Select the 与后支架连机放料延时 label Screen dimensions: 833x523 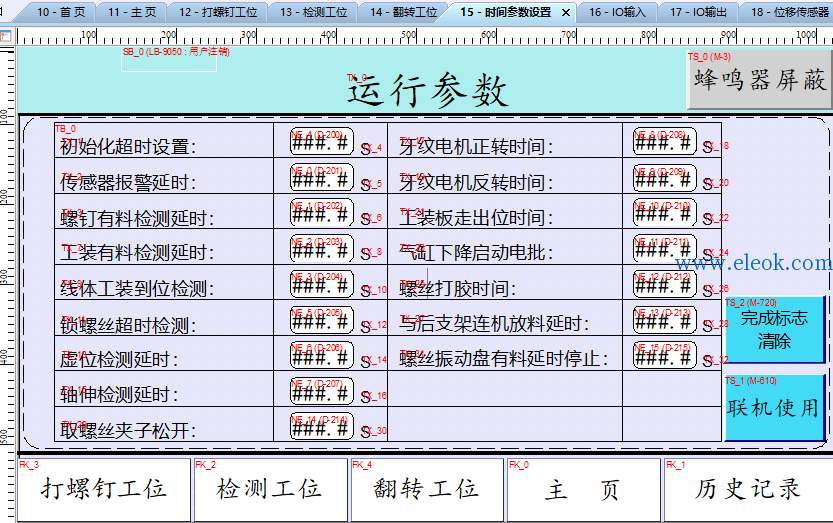tap(495, 323)
